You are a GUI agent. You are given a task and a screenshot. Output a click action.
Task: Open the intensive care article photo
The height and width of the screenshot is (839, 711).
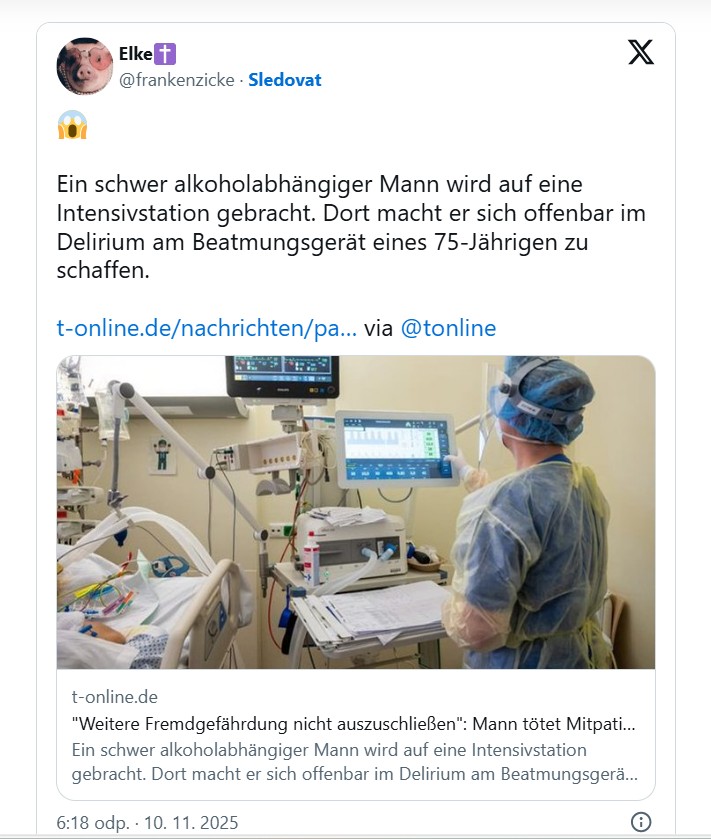[x=356, y=512]
